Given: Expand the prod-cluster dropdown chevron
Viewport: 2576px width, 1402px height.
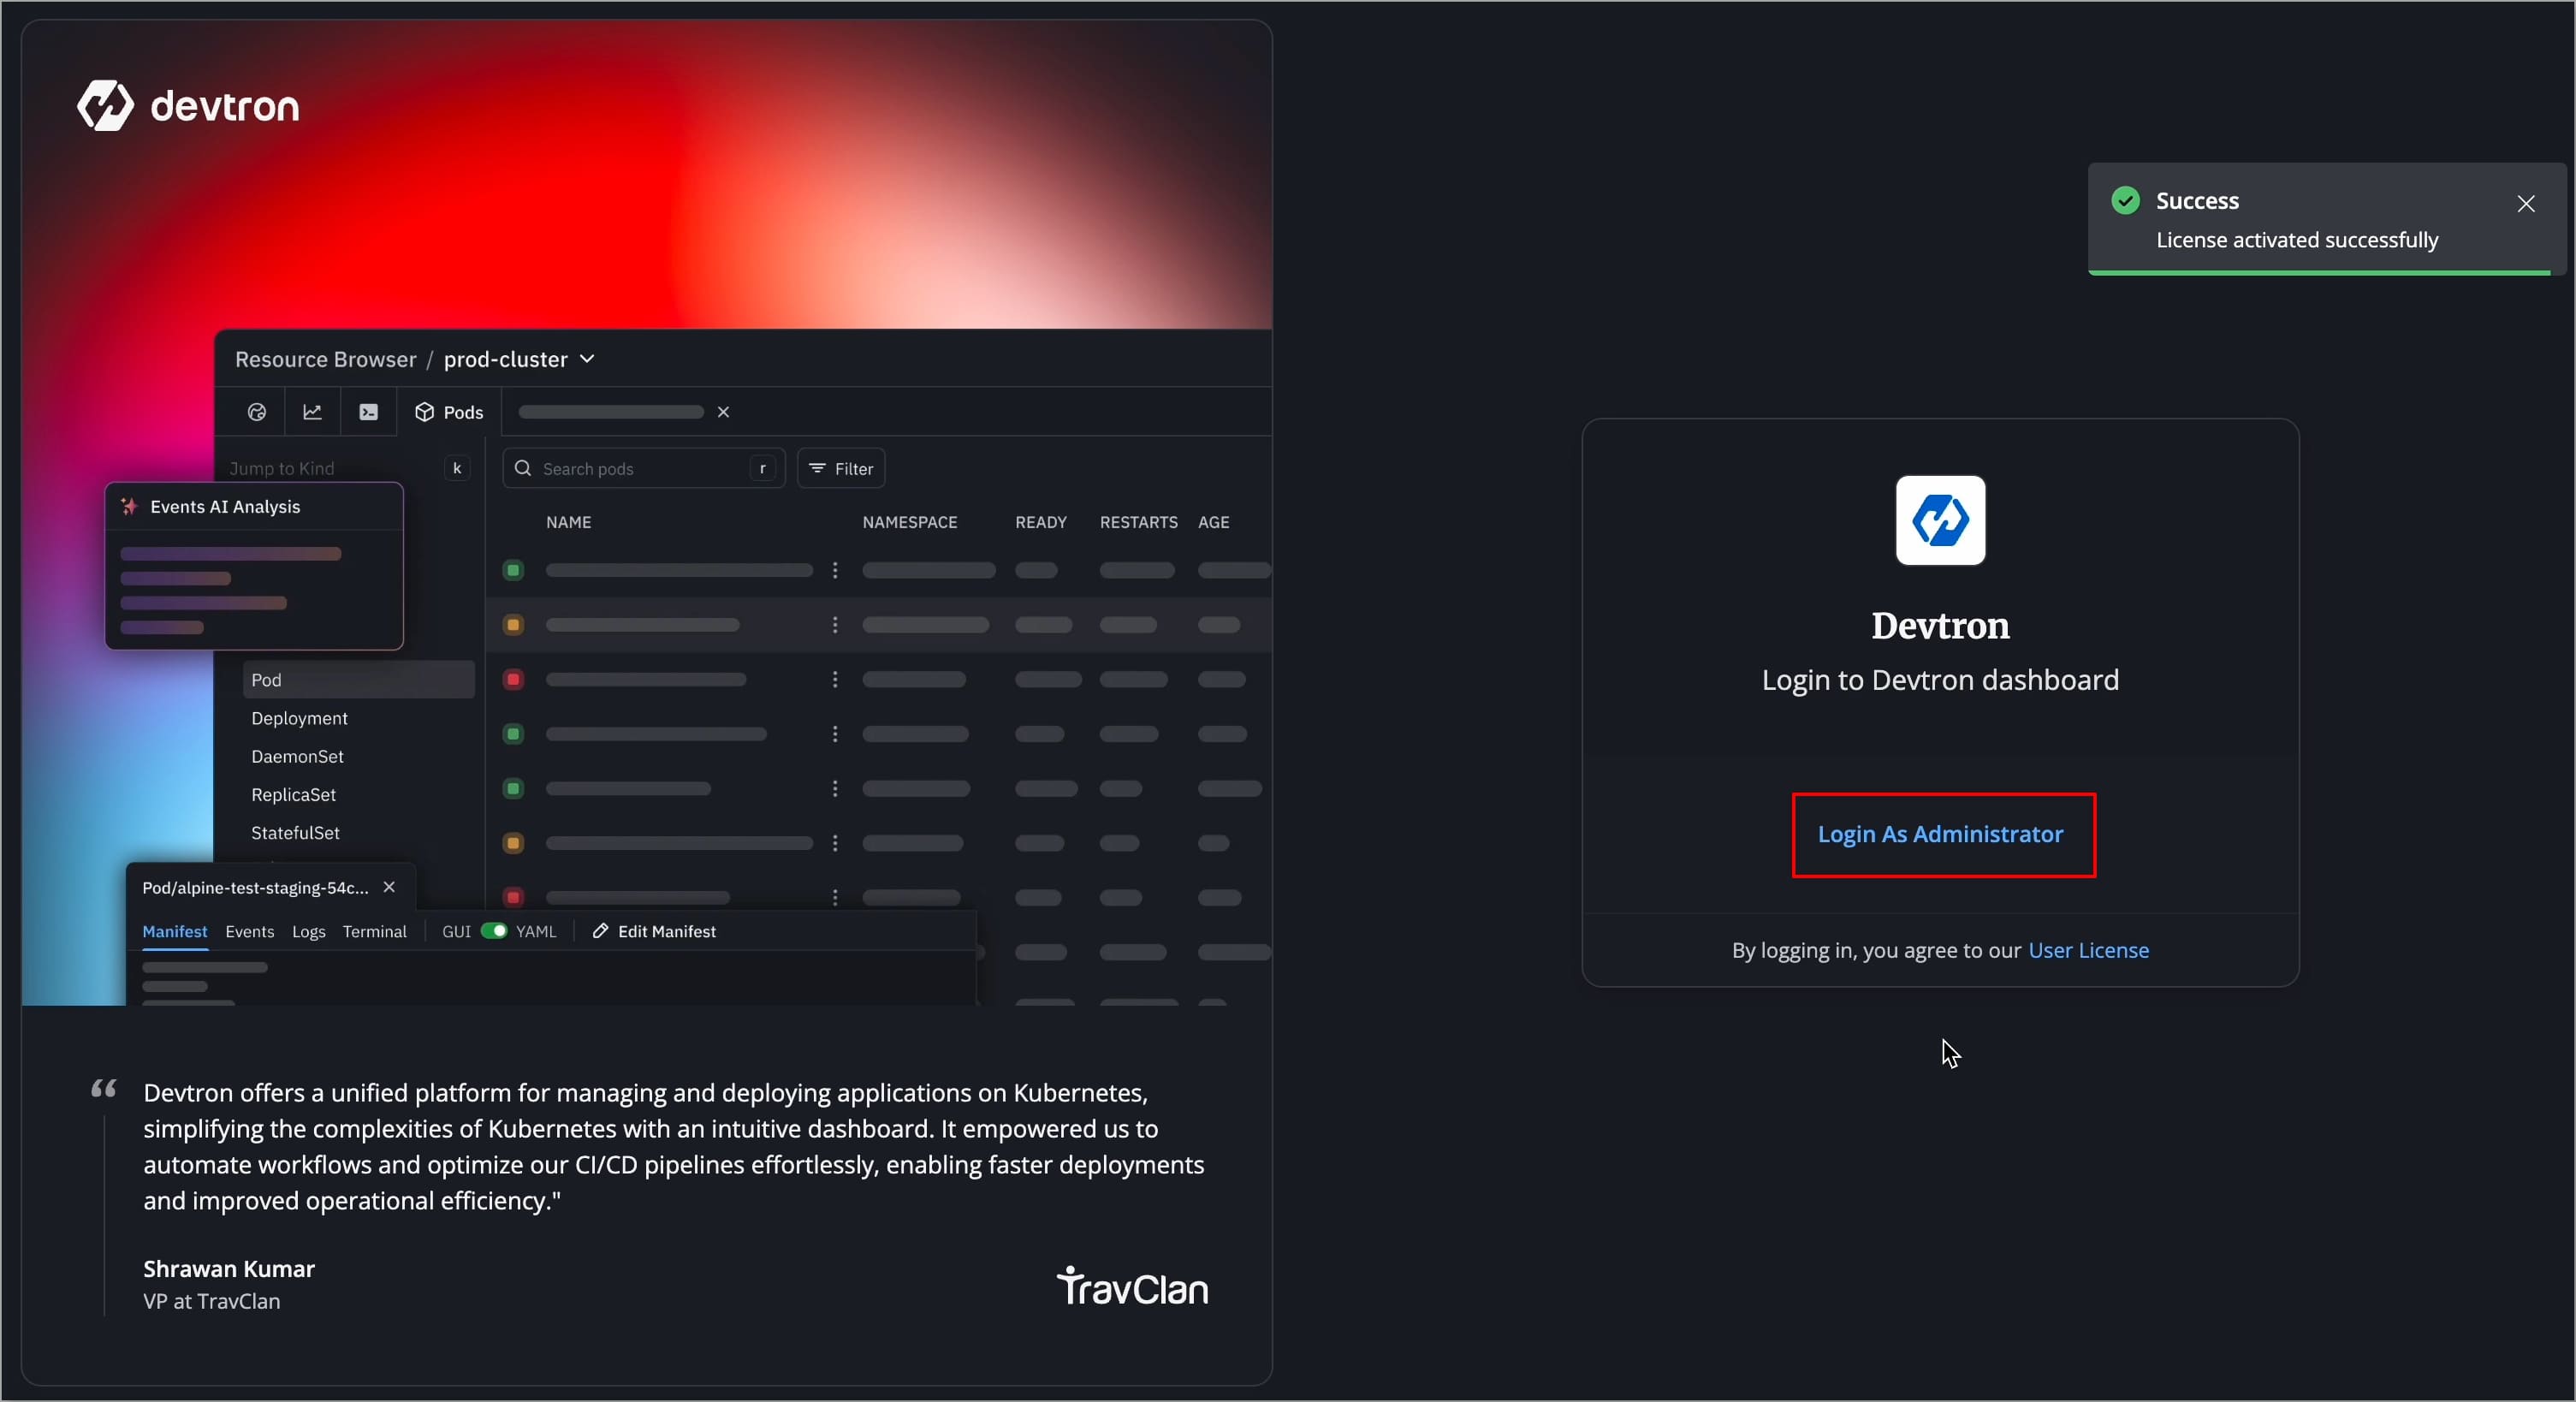Looking at the screenshot, I should point(587,359).
